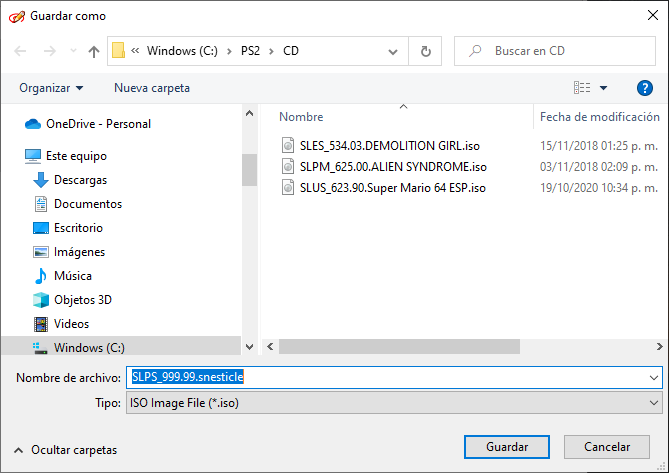Viewport: 669px width, 473px height.
Task: Open Escritorio in the sidebar
Action: (x=78, y=228)
